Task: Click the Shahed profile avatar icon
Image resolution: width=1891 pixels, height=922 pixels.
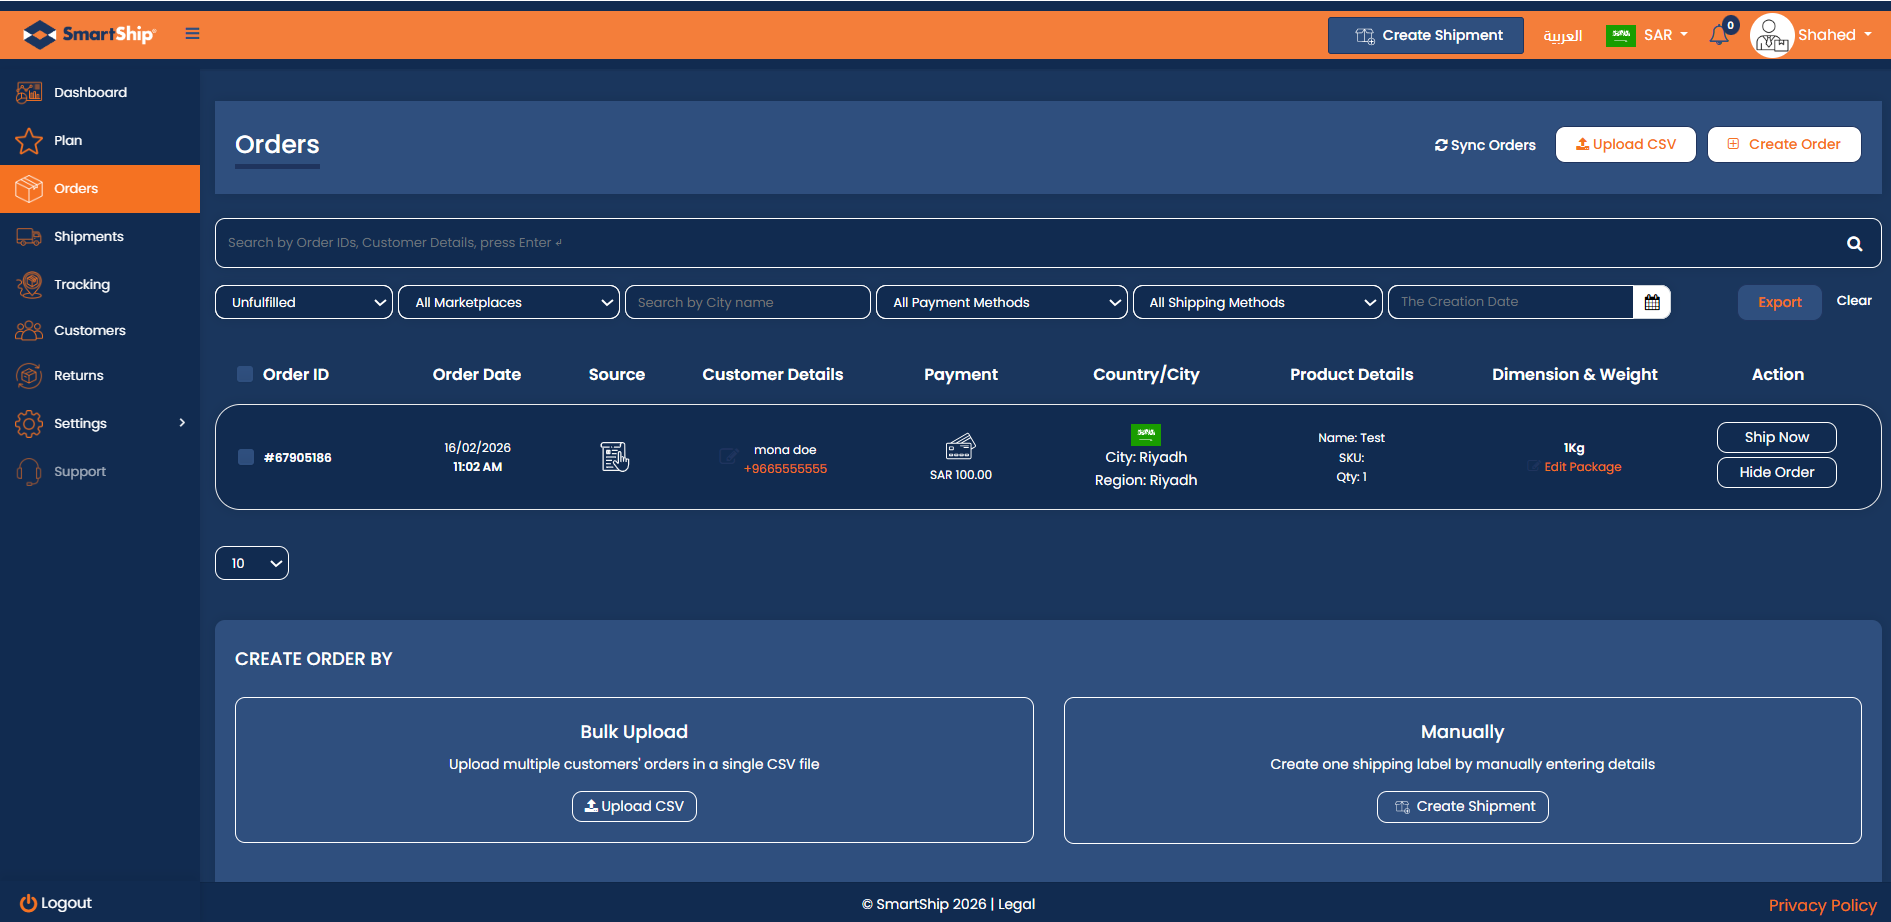Action: pos(1771,36)
